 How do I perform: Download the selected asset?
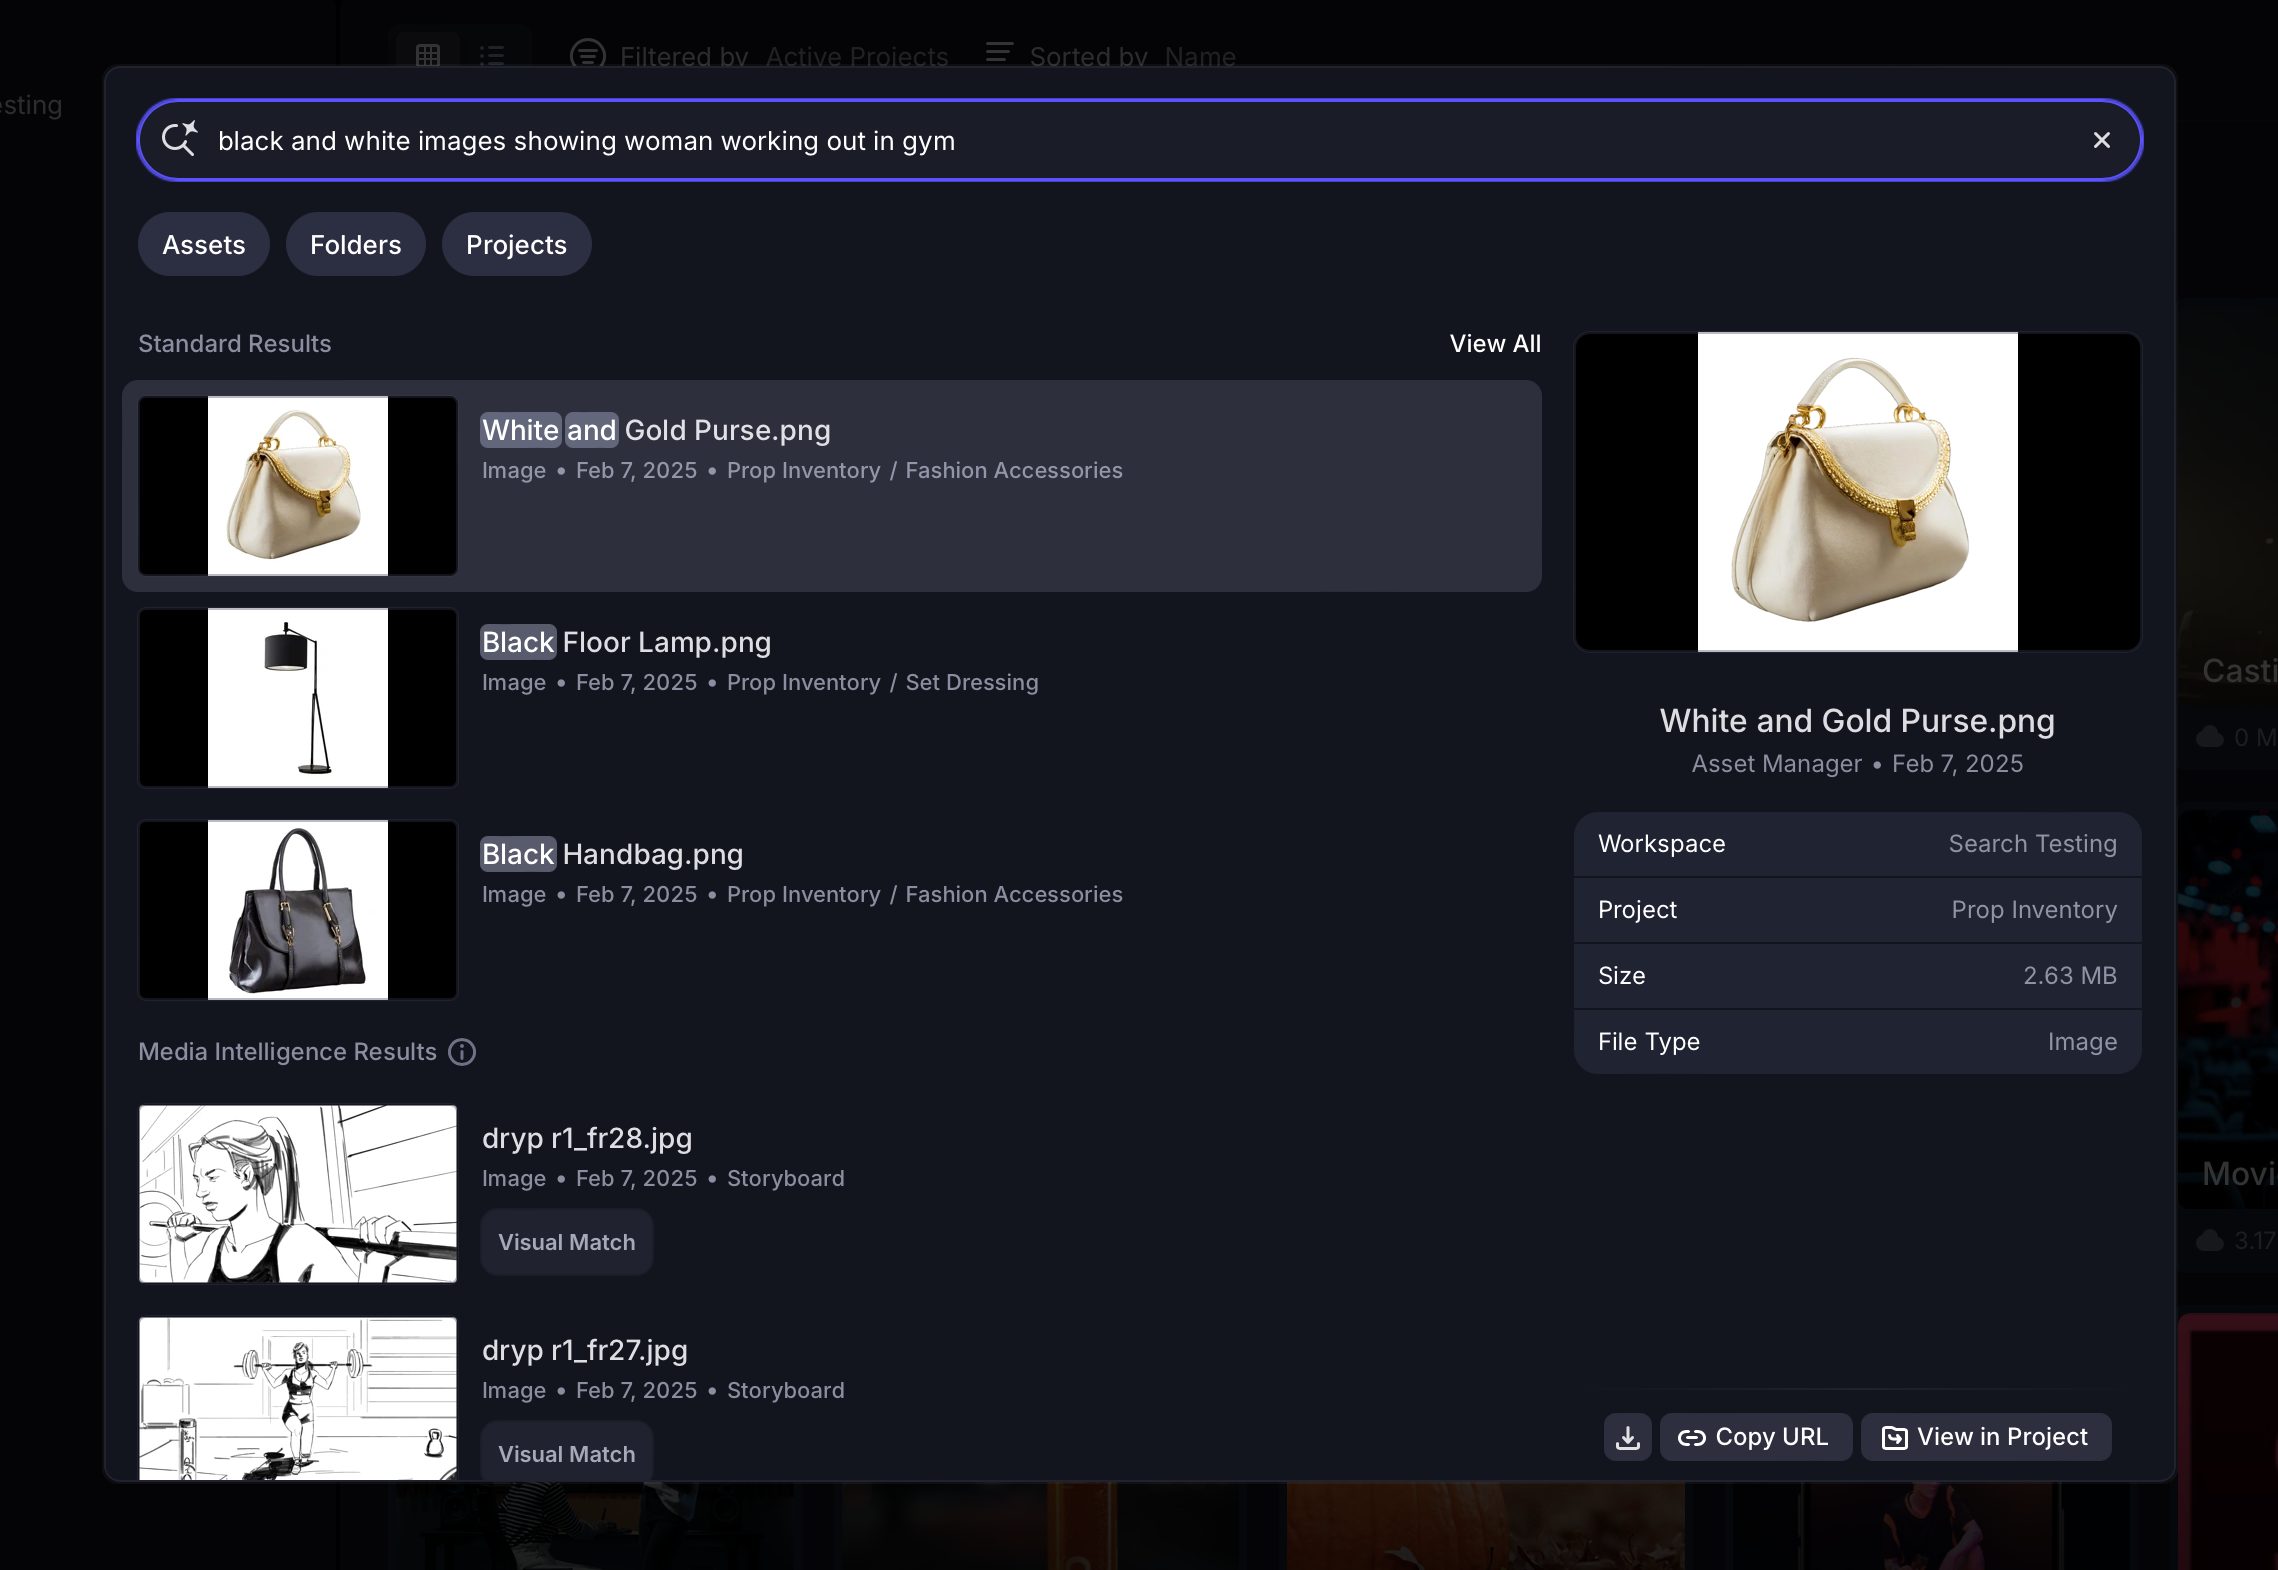click(1628, 1437)
